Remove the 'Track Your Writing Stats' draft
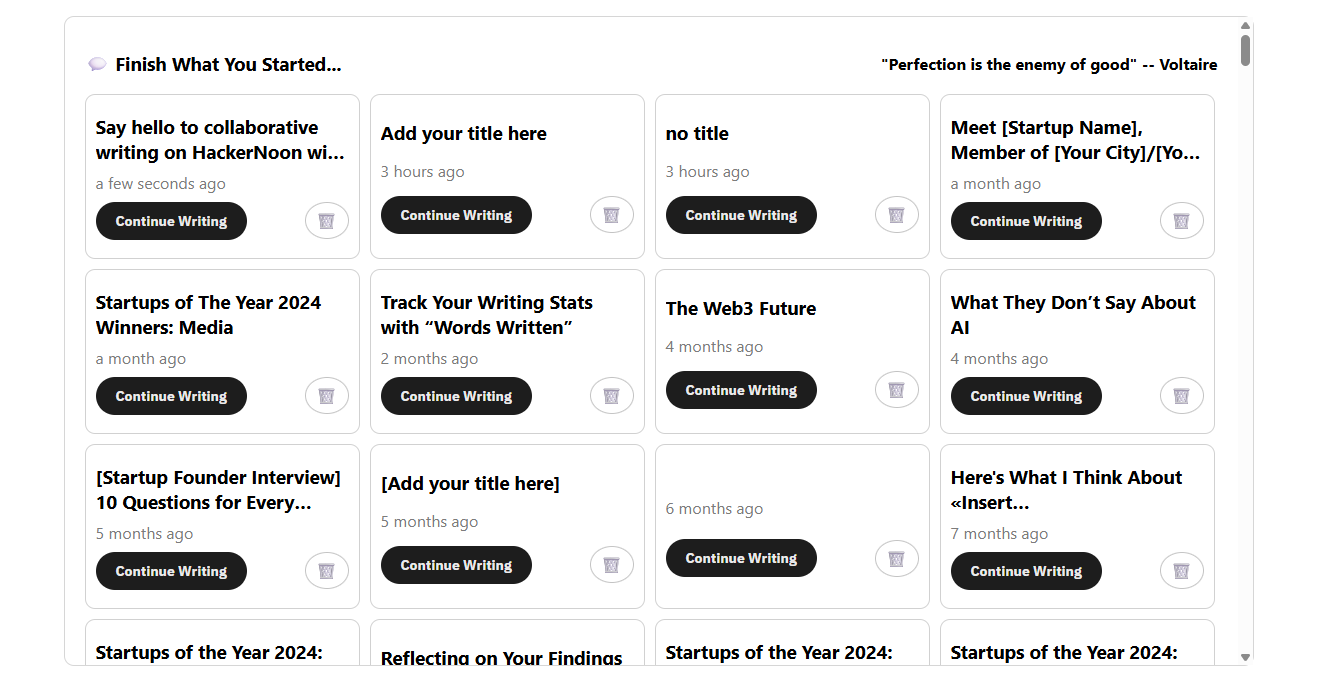The image size is (1338, 678). [612, 396]
